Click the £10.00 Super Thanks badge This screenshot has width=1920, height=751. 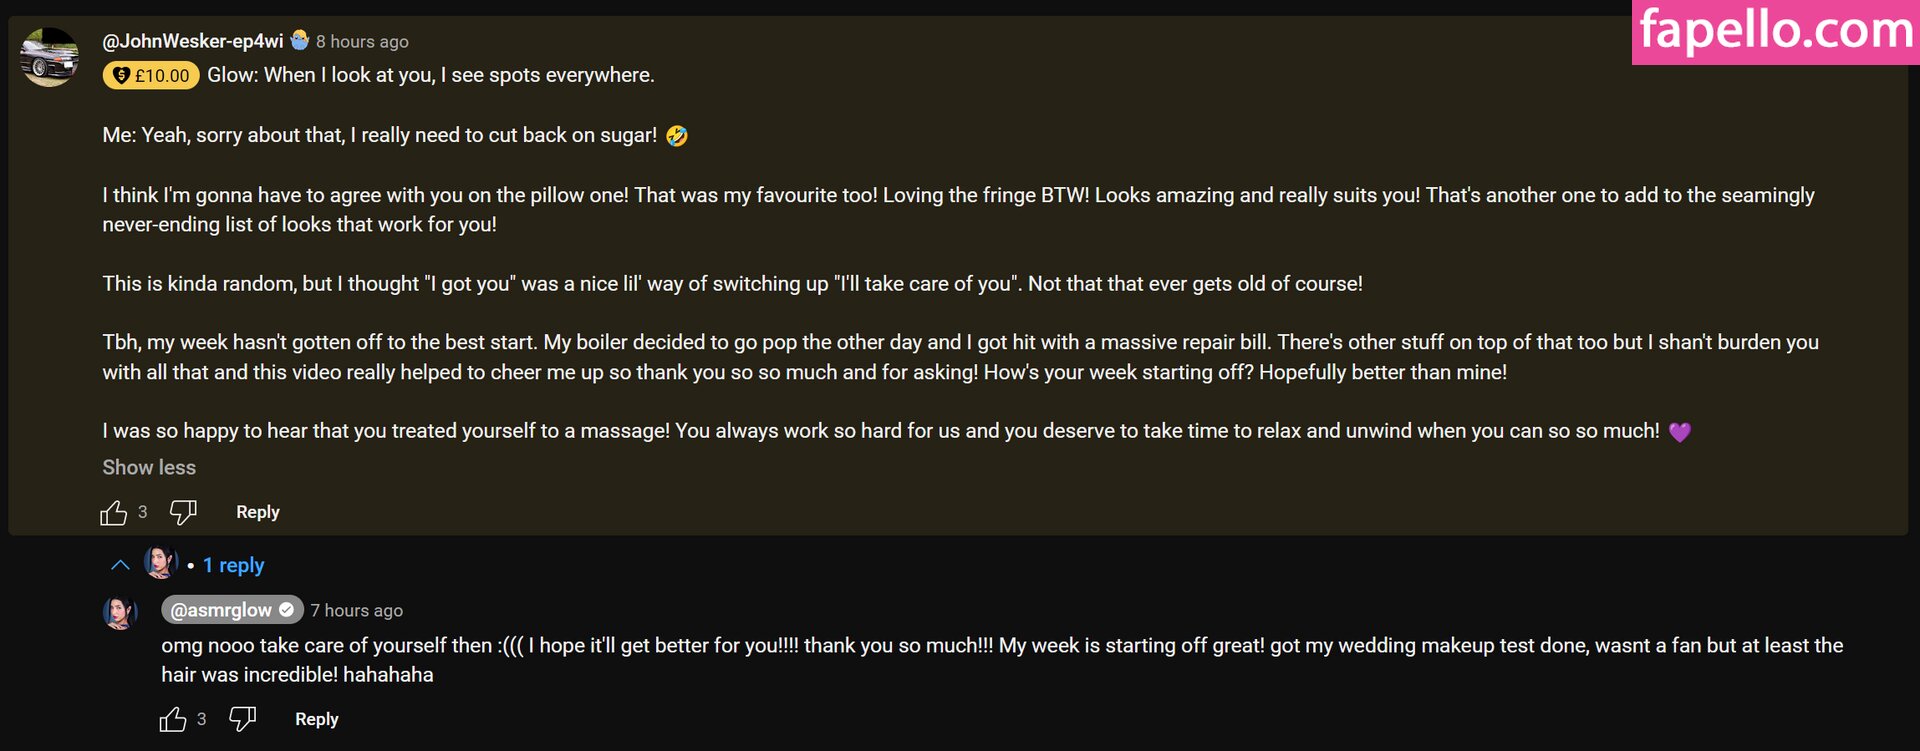coord(151,75)
